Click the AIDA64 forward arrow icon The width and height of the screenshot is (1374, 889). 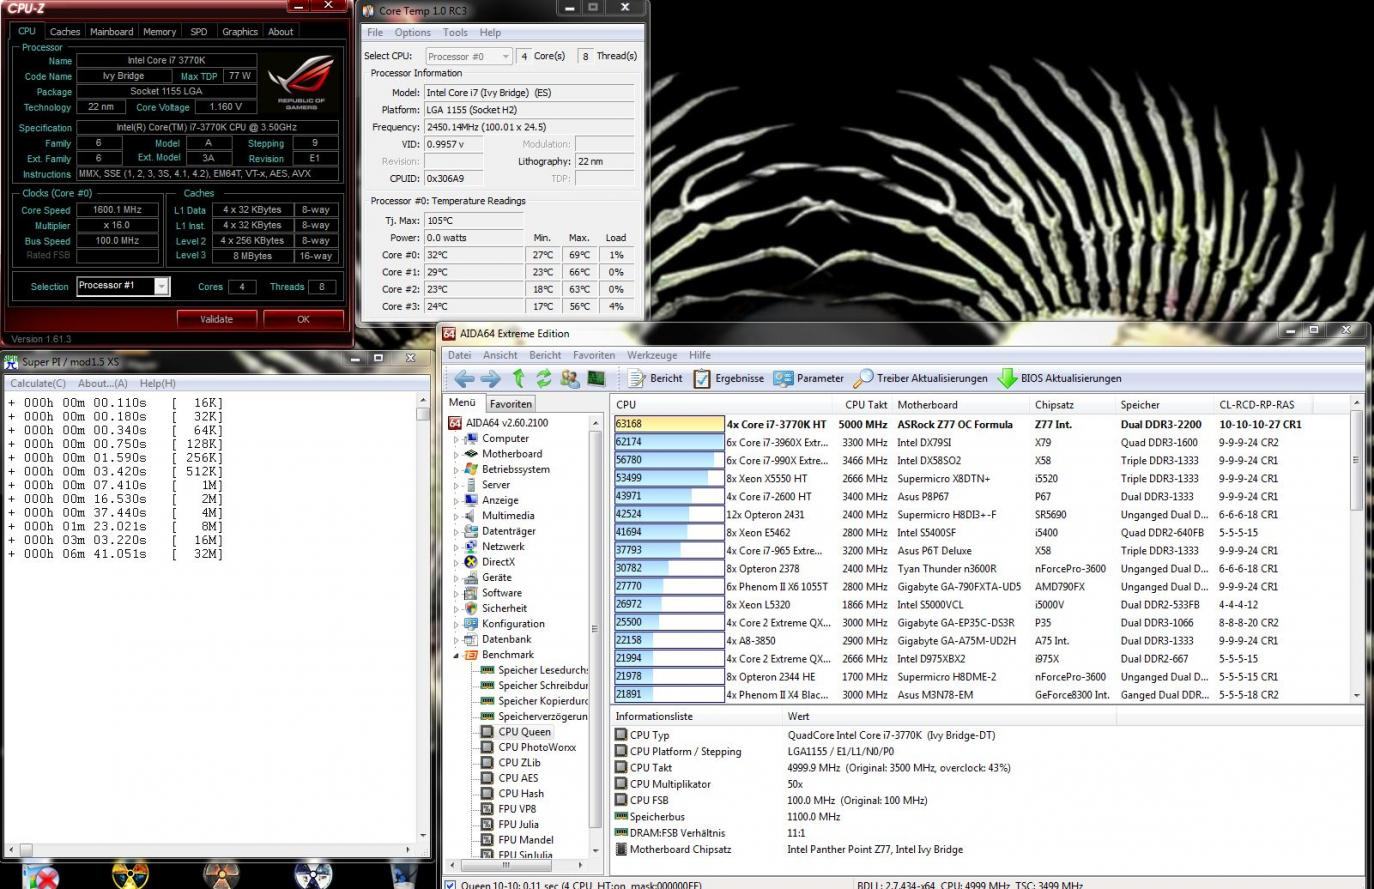point(490,378)
